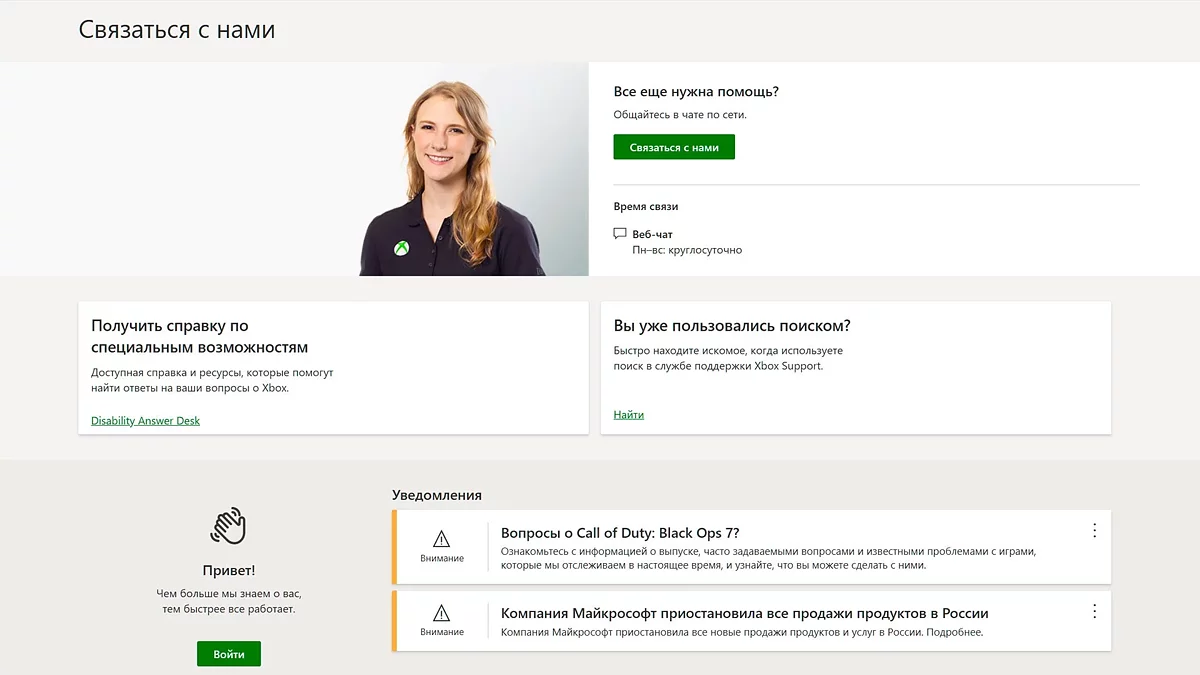Viewport: 1200px width, 675px height.
Task: Click the Xbox logo badge on shirt
Action: pyautogui.click(x=400, y=247)
